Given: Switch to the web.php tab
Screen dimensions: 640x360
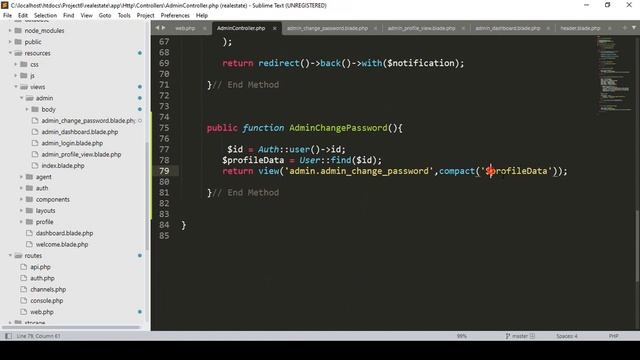Looking at the screenshot, I should [x=185, y=28].
